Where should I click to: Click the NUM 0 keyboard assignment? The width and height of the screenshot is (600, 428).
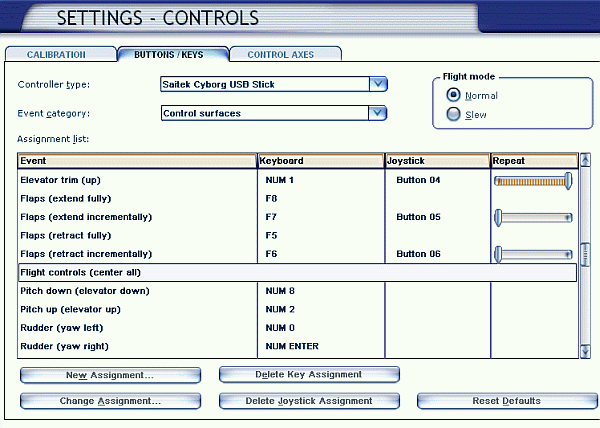(x=280, y=328)
